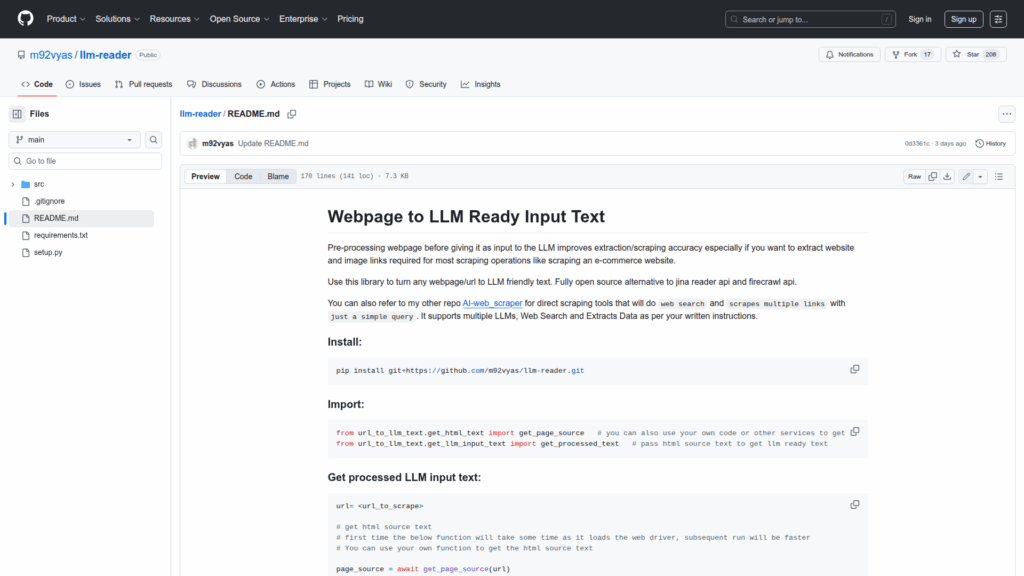Focus the Search or jump to field

[x=810, y=19]
